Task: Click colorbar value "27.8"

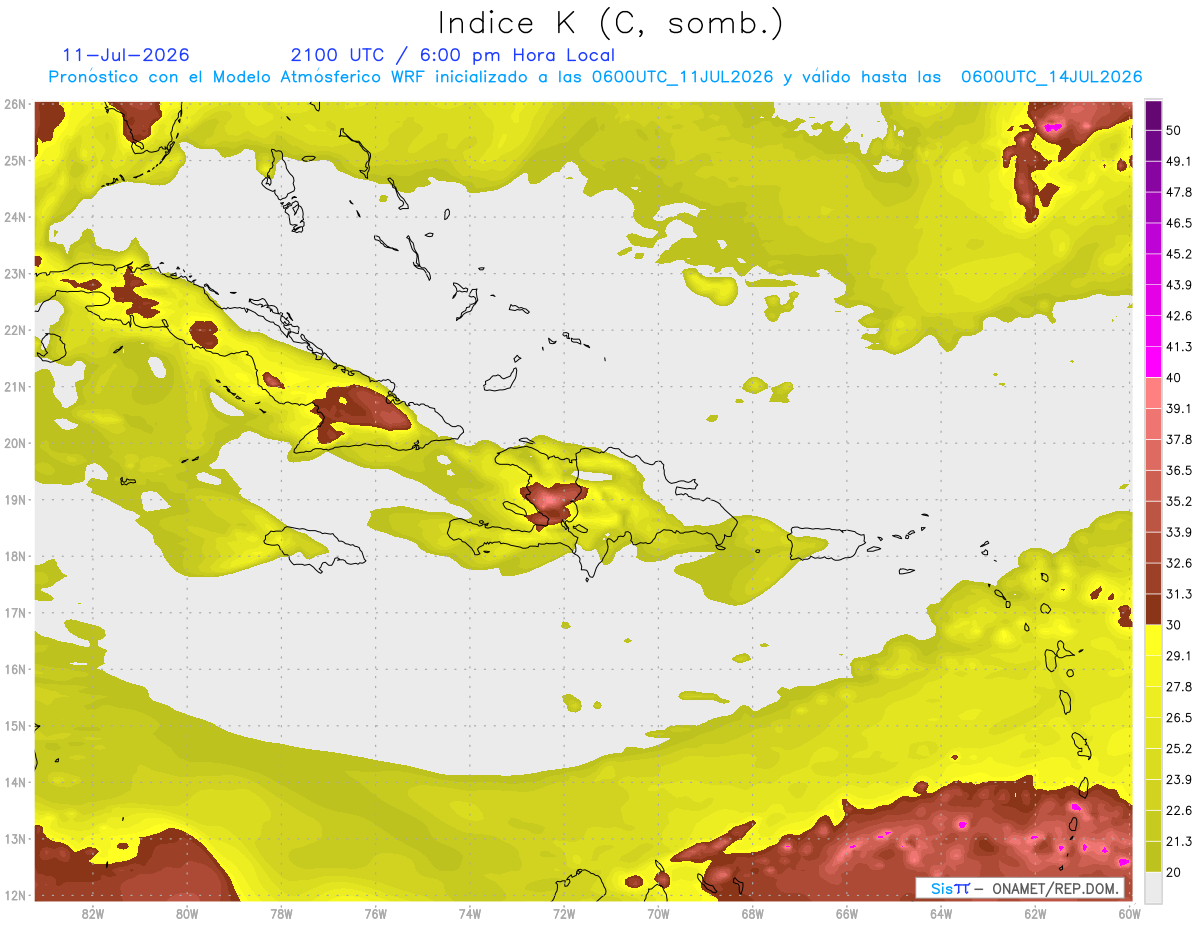Action: 1178,686
